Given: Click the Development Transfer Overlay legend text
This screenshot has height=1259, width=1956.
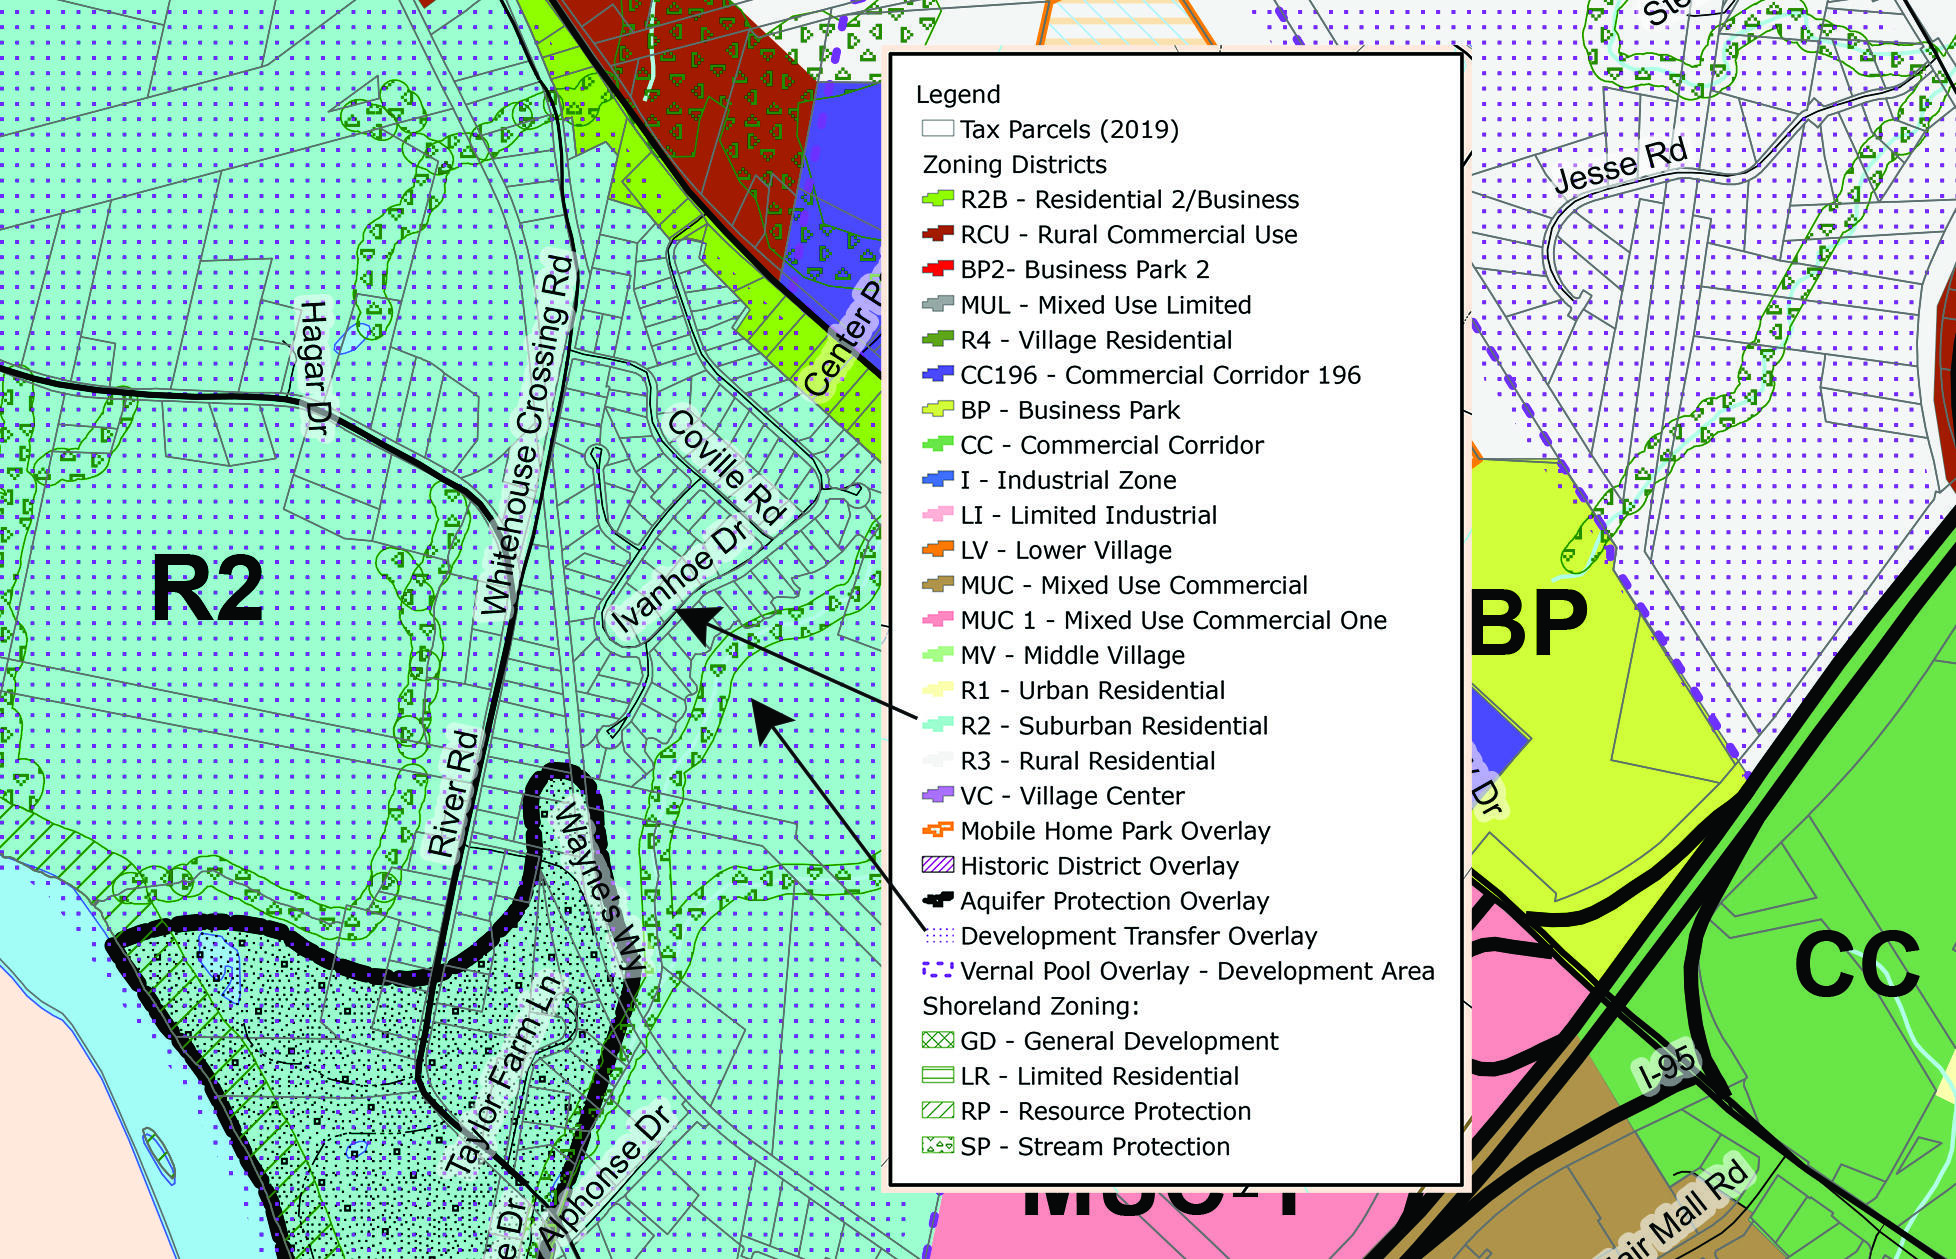Looking at the screenshot, I should [x=1138, y=936].
